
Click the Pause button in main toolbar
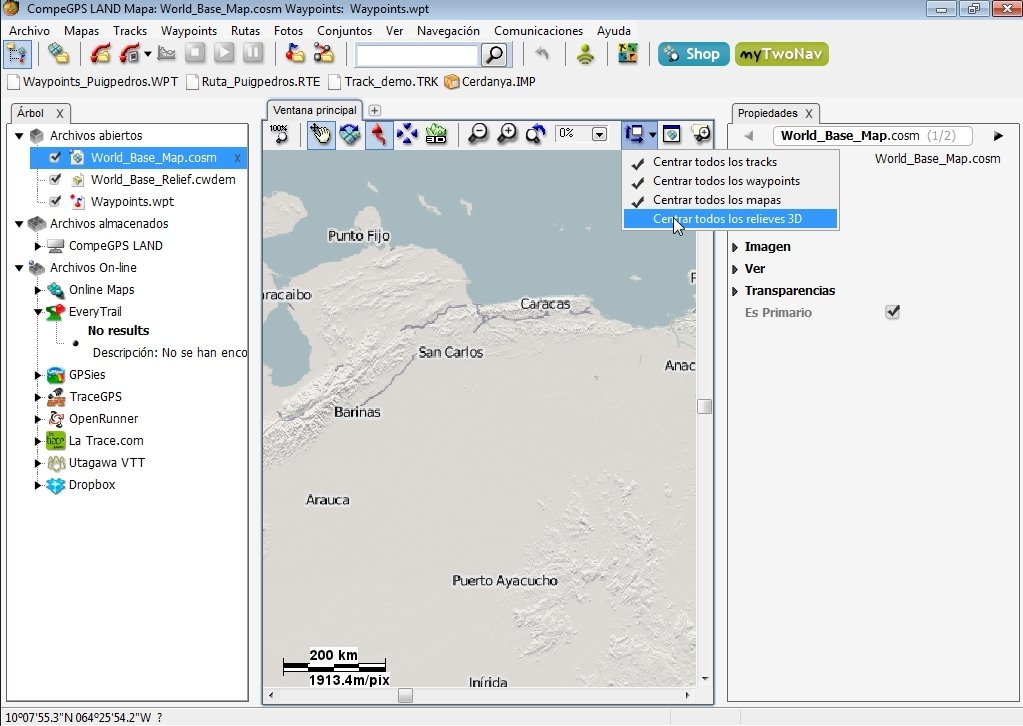point(253,53)
